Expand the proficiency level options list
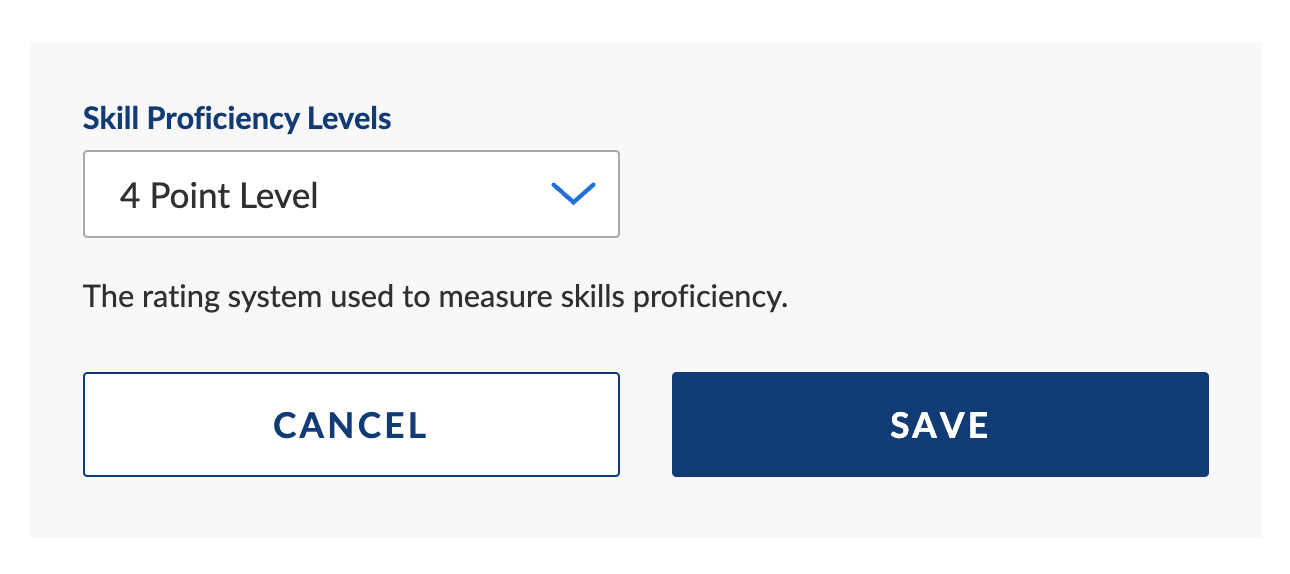The image size is (1290, 574). pos(351,194)
